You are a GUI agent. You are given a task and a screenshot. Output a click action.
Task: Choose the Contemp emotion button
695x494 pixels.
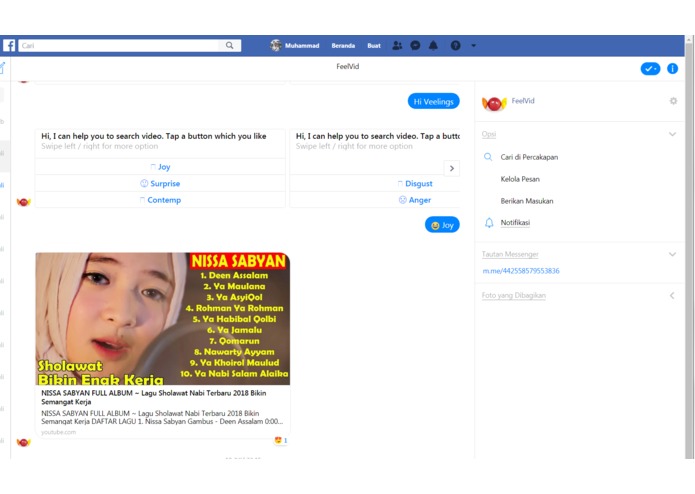pos(160,200)
